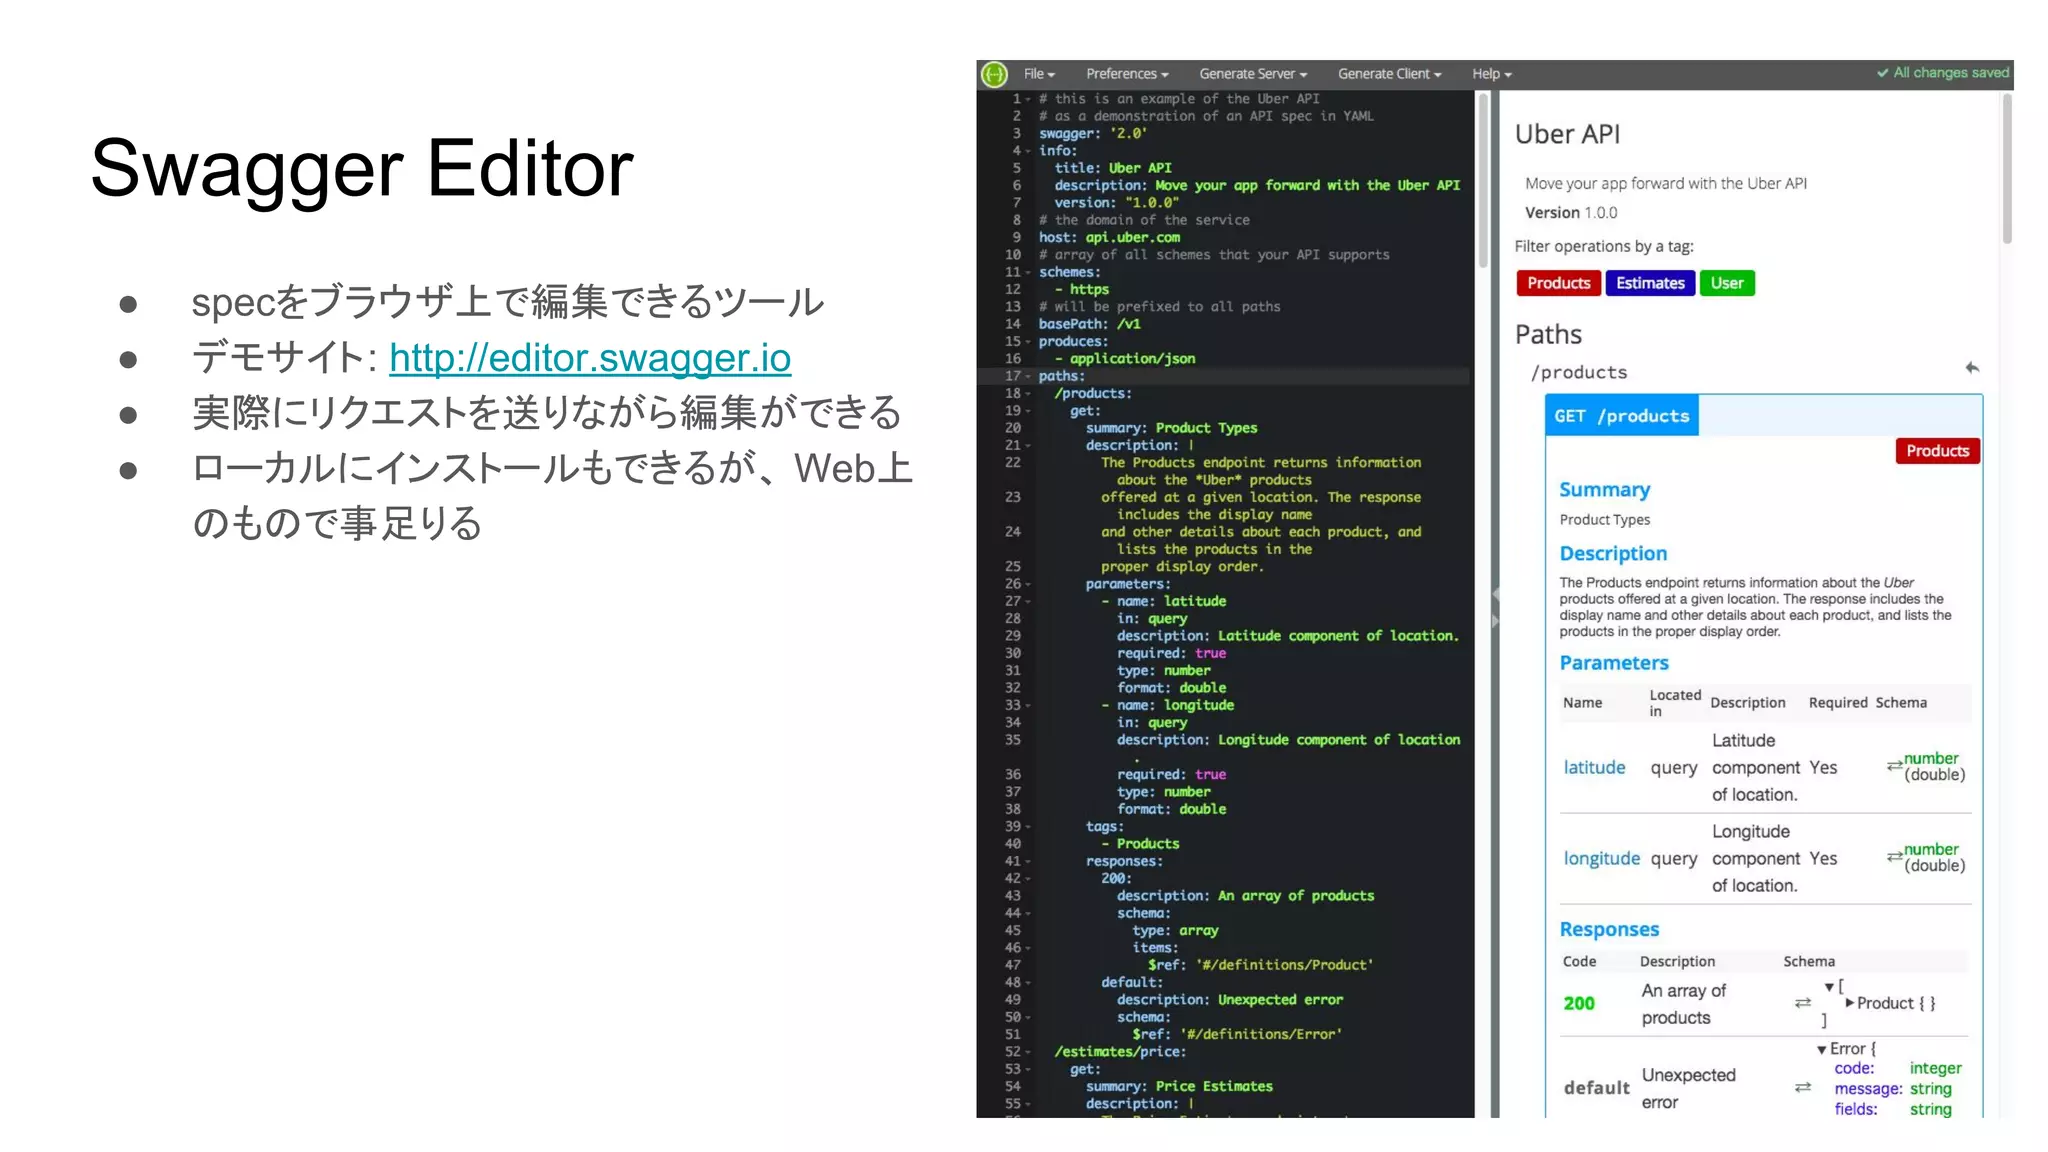Screen dimensions: 2048x1152
Task: Click the Description heading in the operation
Action: (x=1613, y=554)
